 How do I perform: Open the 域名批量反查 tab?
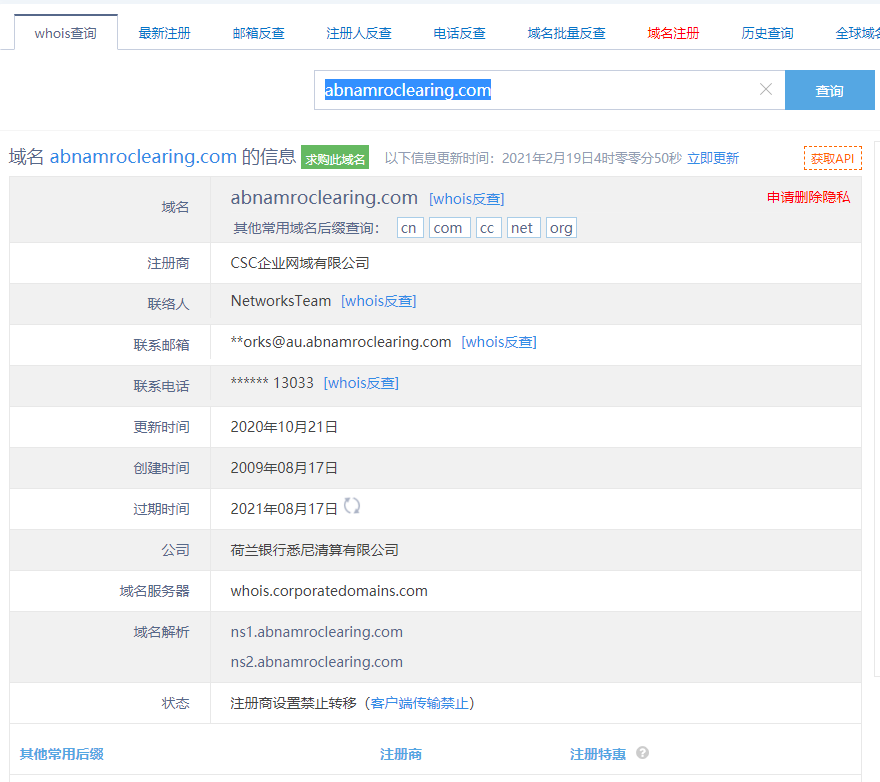(567, 33)
